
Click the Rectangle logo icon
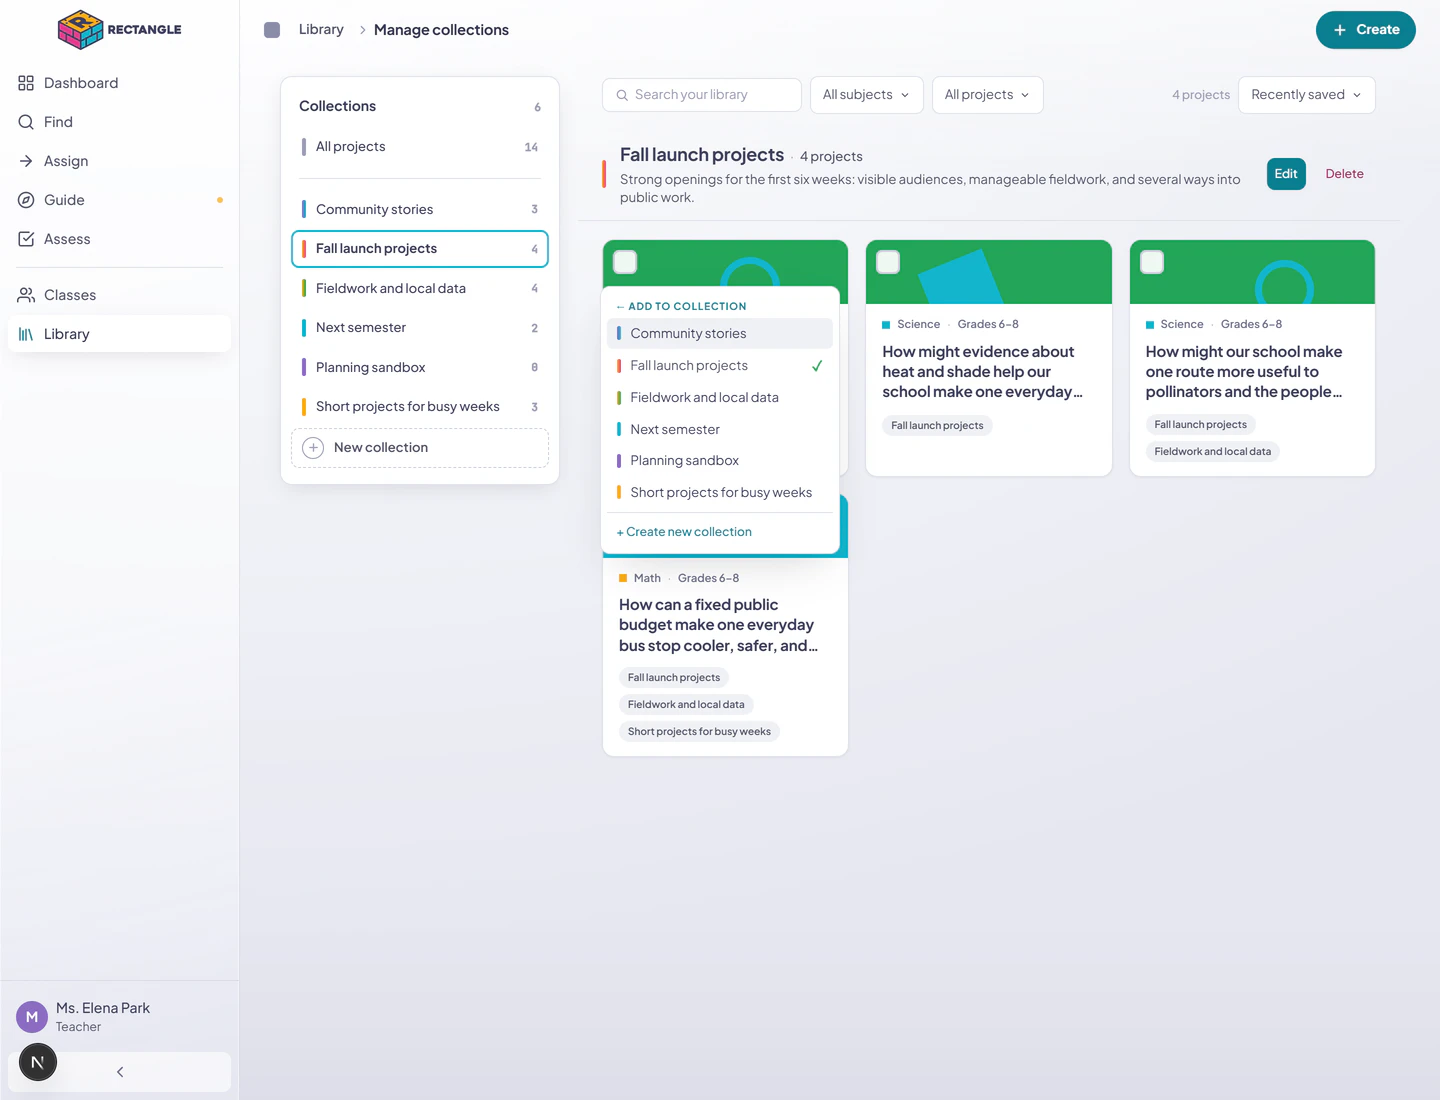click(81, 30)
